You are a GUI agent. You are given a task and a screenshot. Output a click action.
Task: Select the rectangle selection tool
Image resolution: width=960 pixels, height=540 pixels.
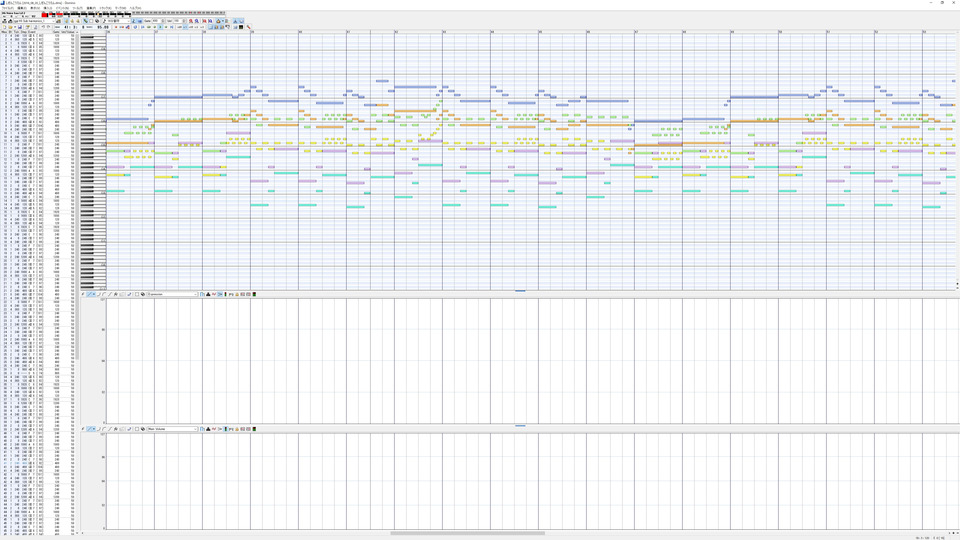[x=91, y=21]
